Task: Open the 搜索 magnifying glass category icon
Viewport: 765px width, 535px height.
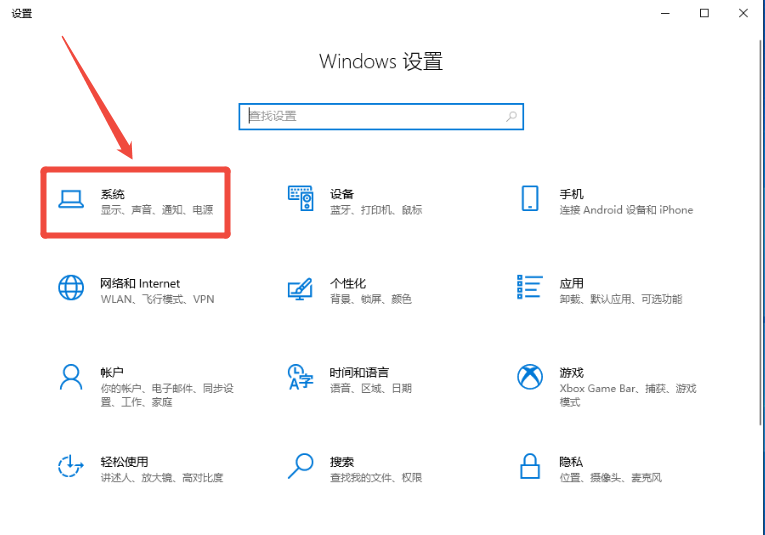Action: 301,466
